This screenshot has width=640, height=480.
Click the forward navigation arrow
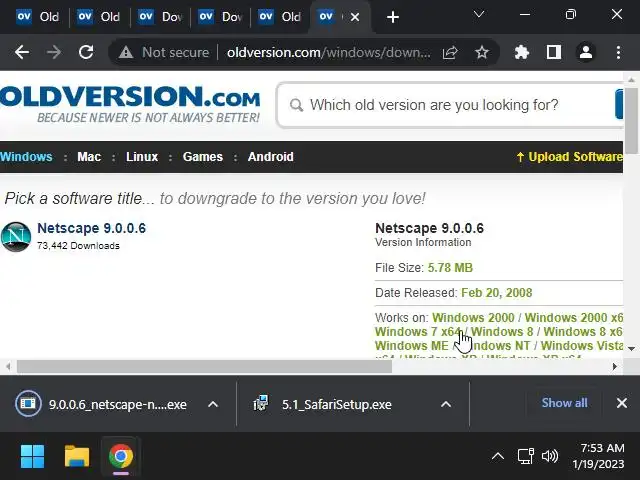54,52
